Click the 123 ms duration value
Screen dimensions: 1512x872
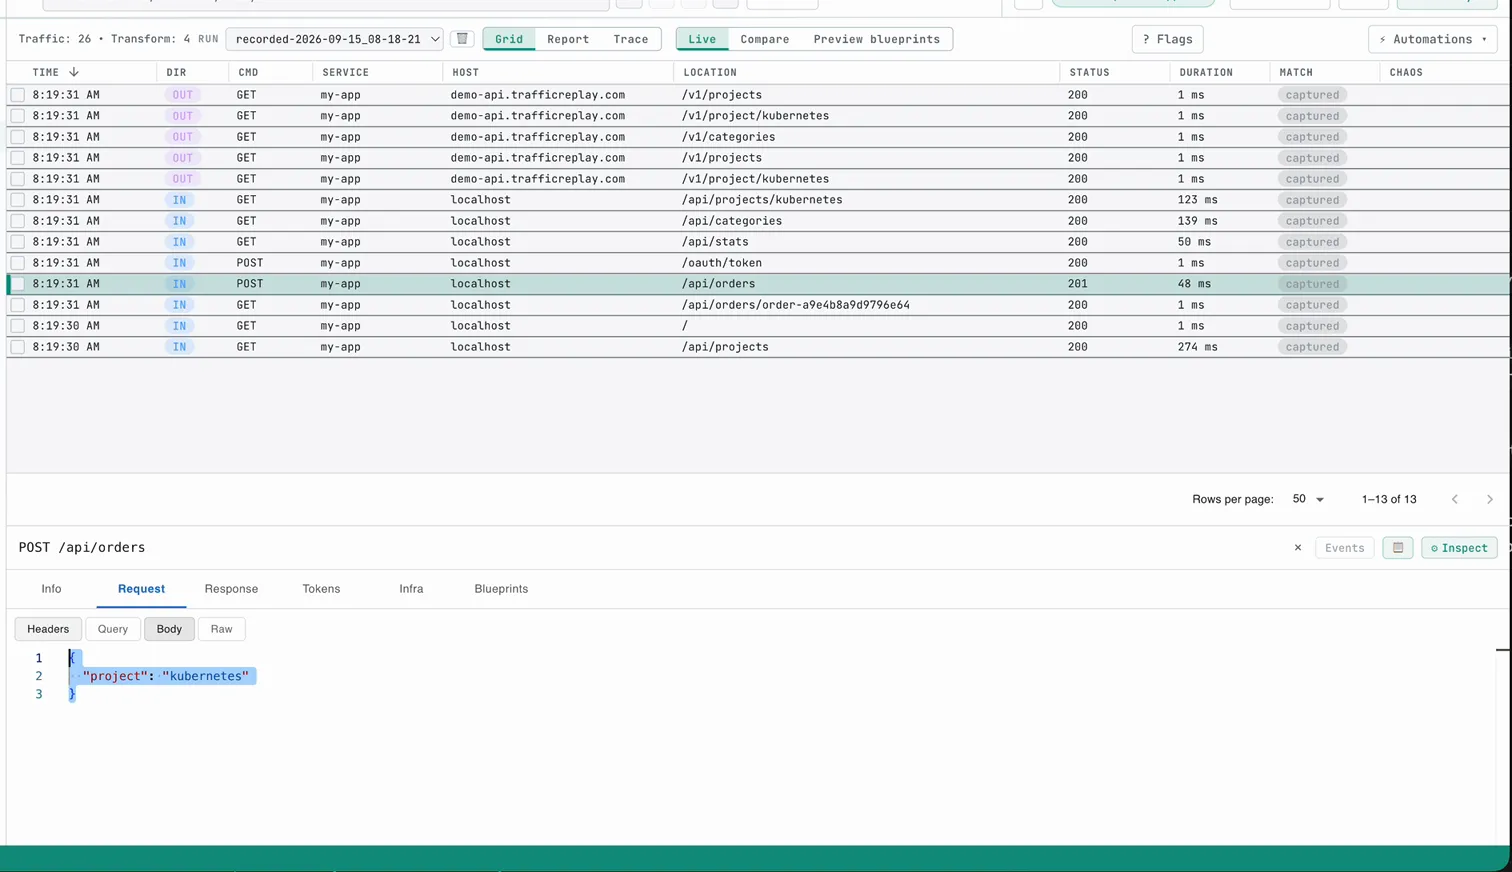tap(1197, 200)
